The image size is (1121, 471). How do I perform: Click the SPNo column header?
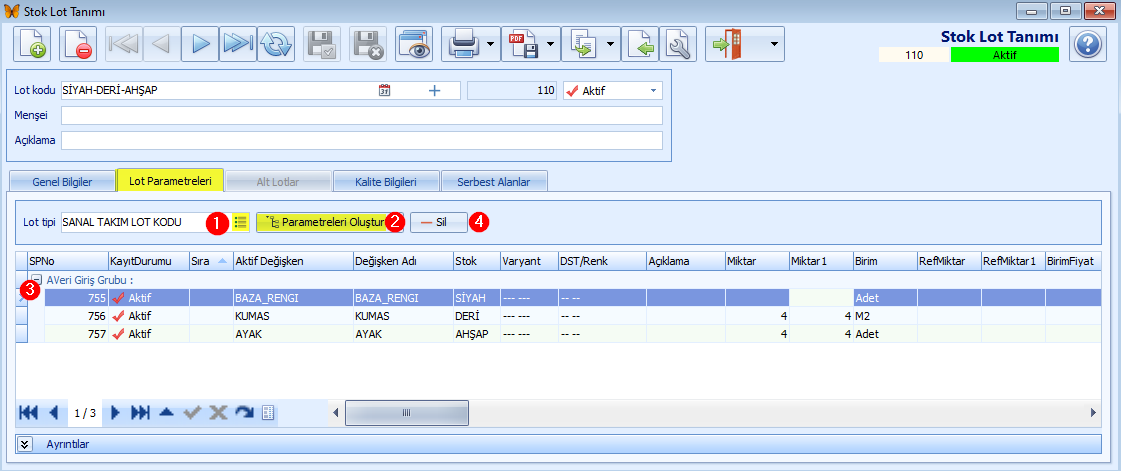pos(67,261)
